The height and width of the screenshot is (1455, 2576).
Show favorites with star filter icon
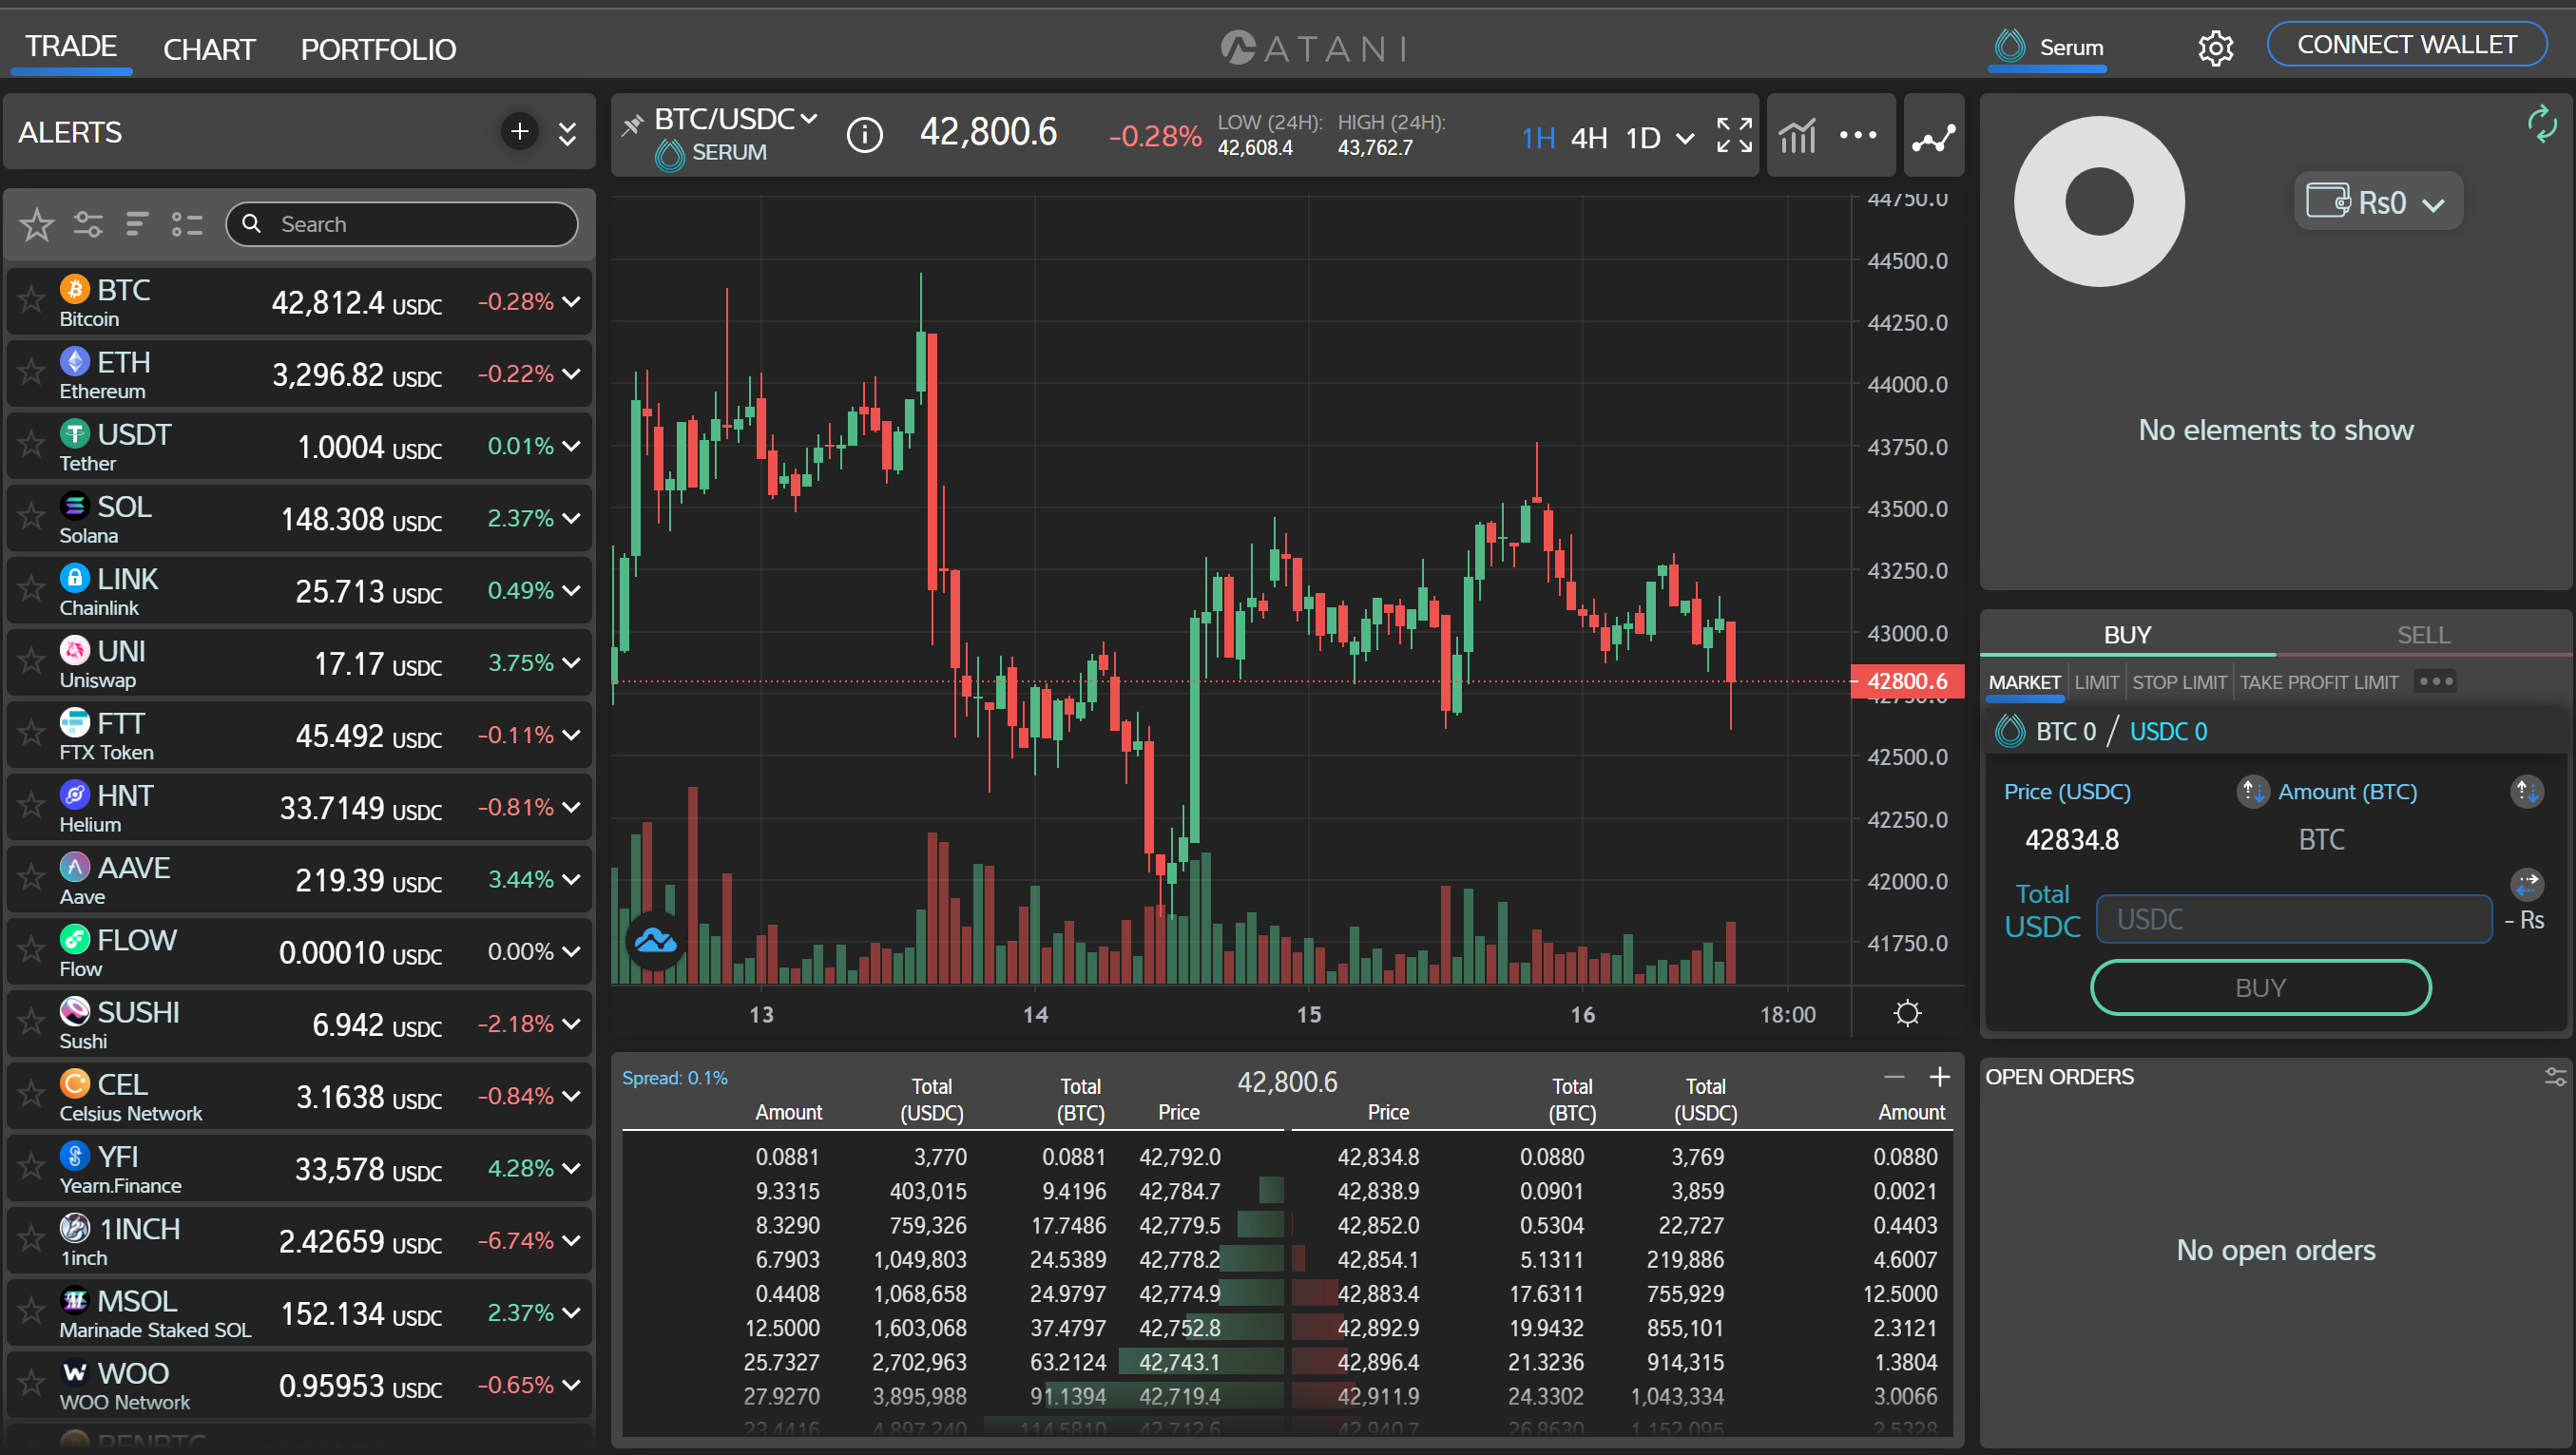37,224
